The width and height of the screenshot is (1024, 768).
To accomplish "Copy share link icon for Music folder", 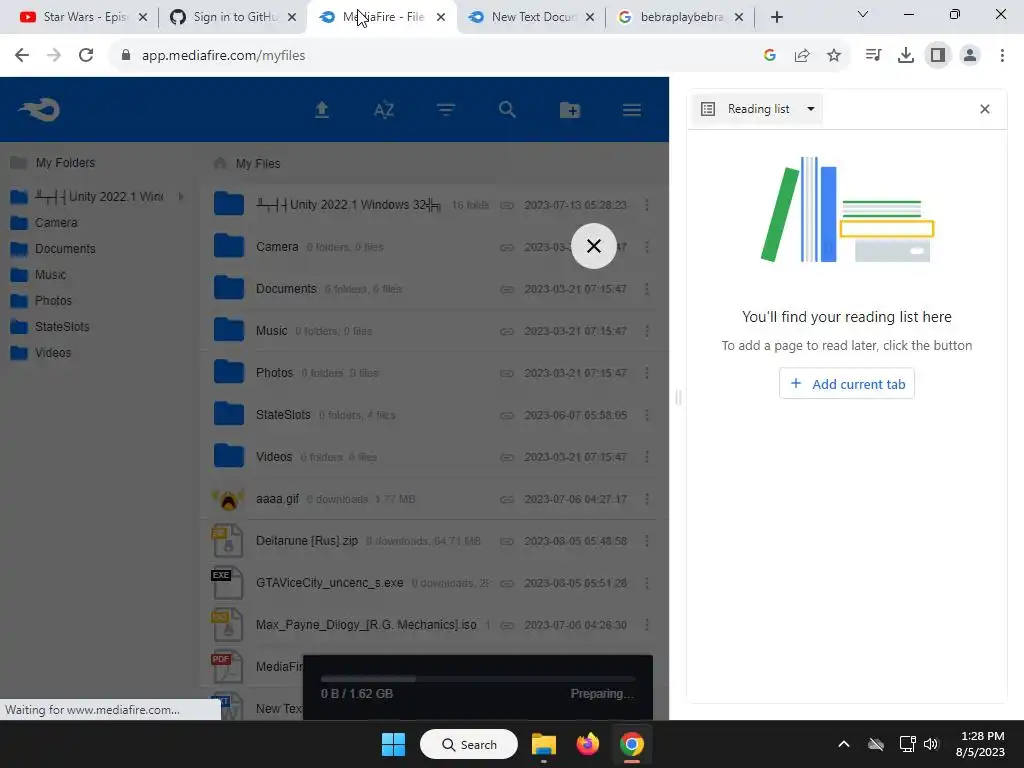I will pyautogui.click(x=507, y=332).
